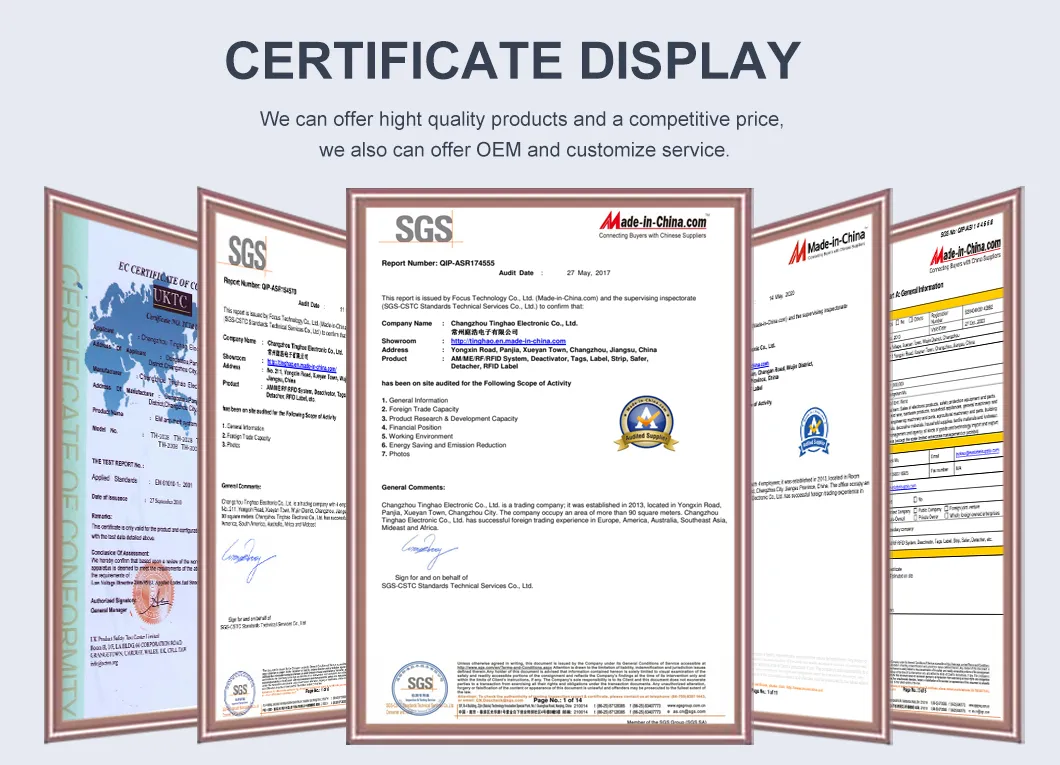
Task: Tick the Wholly foreign owned enterprise checkbox
Action: (947, 515)
